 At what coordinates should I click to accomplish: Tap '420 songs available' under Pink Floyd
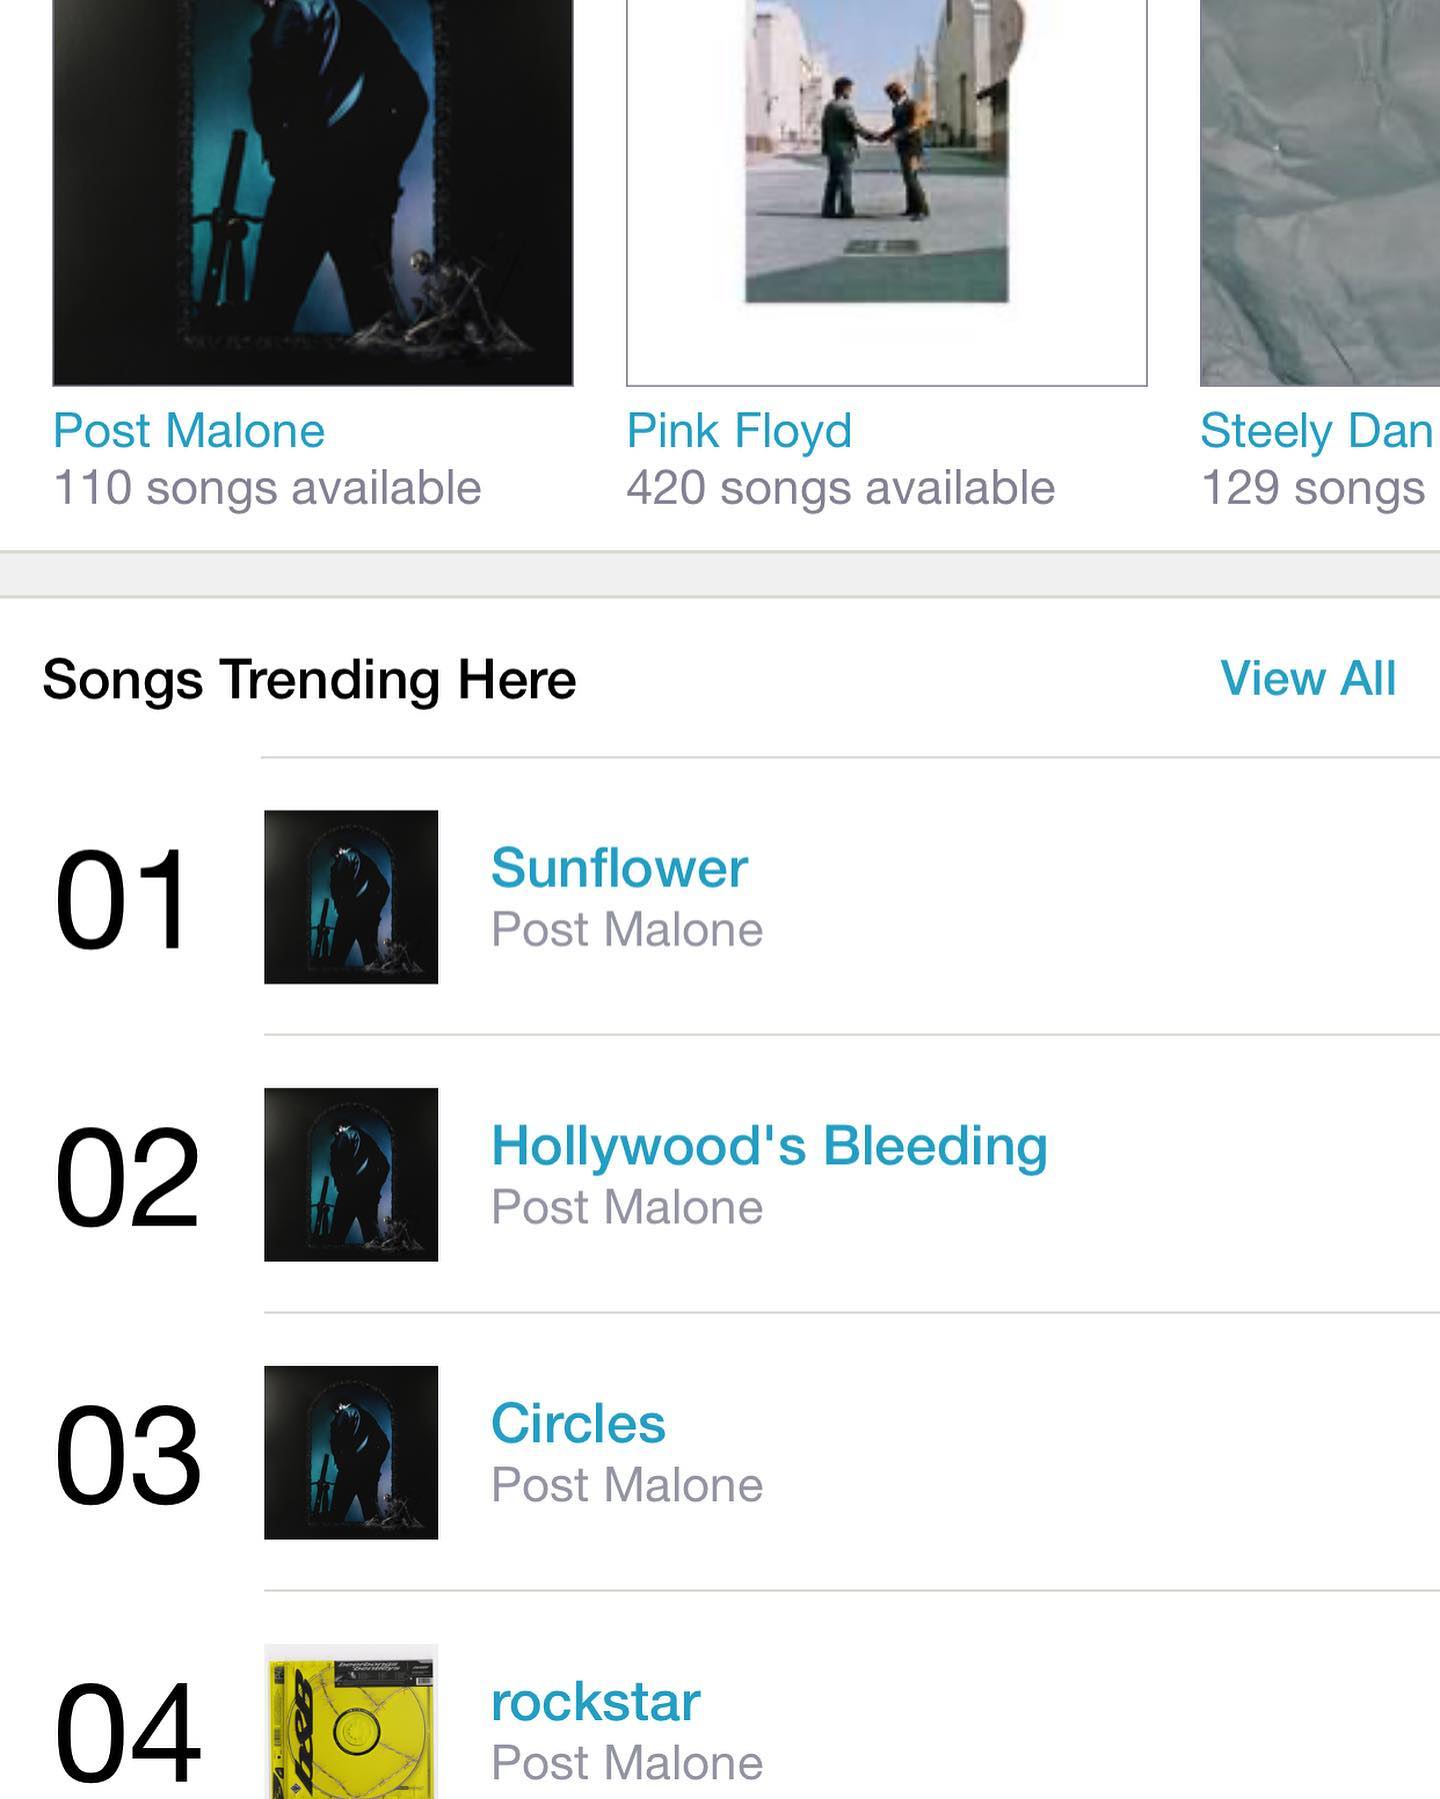[841, 488]
